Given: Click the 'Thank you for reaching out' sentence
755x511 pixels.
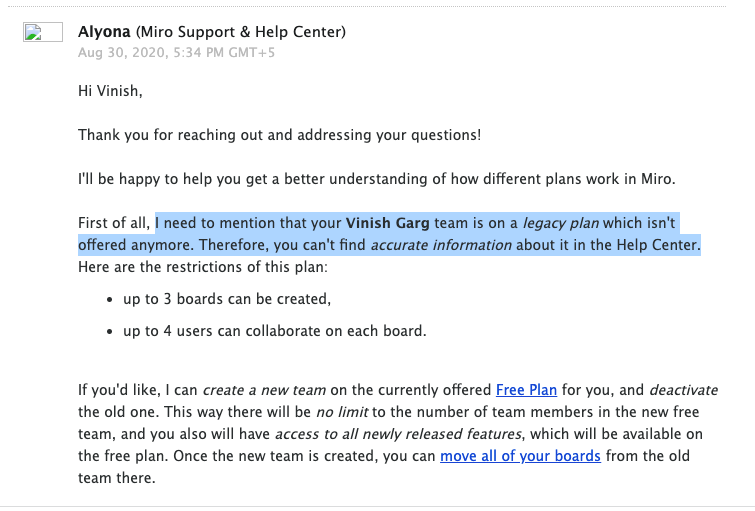Looking at the screenshot, I should pos(279,135).
